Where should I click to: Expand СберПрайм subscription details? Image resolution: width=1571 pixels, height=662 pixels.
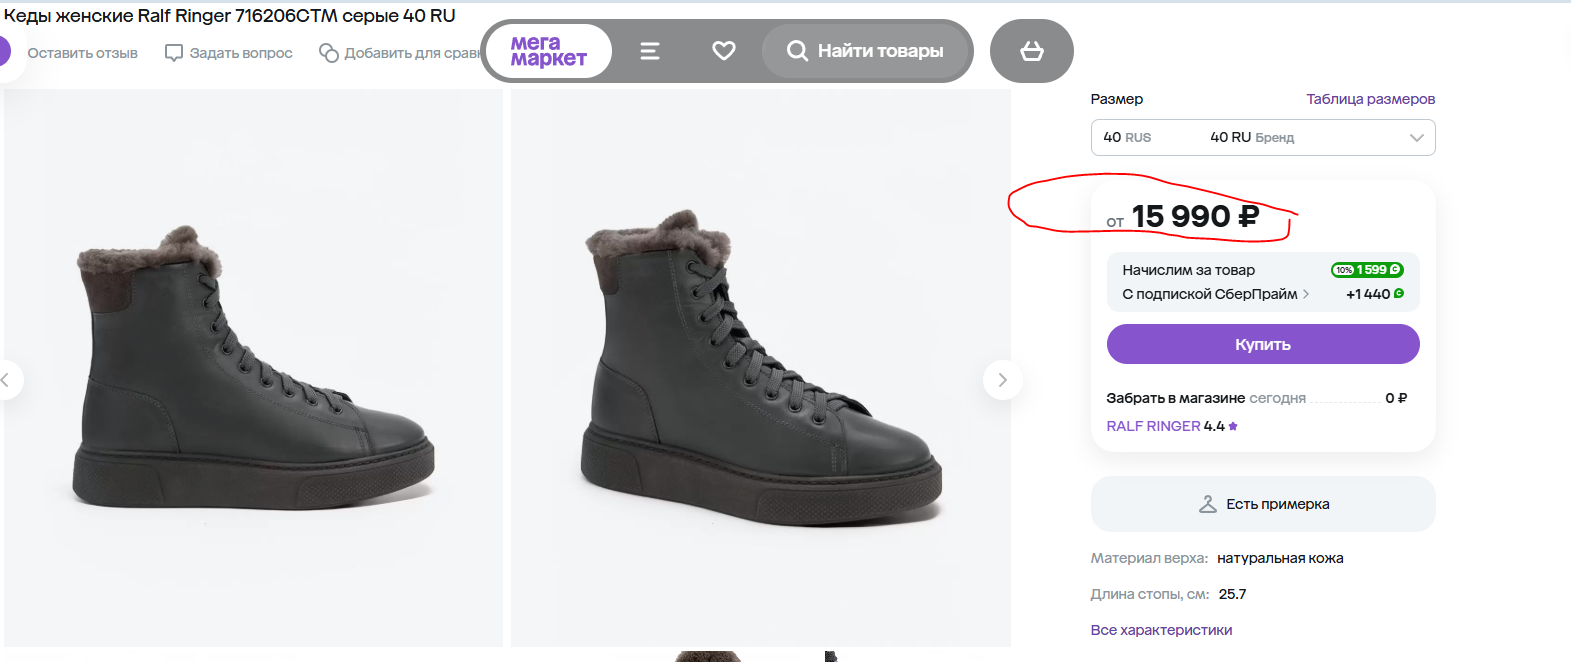(1306, 294)
